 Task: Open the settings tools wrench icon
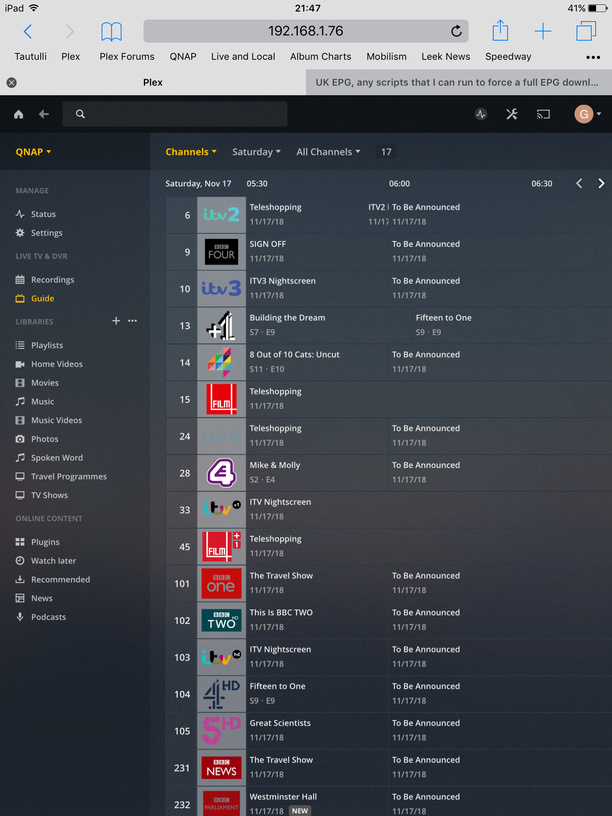512,114
